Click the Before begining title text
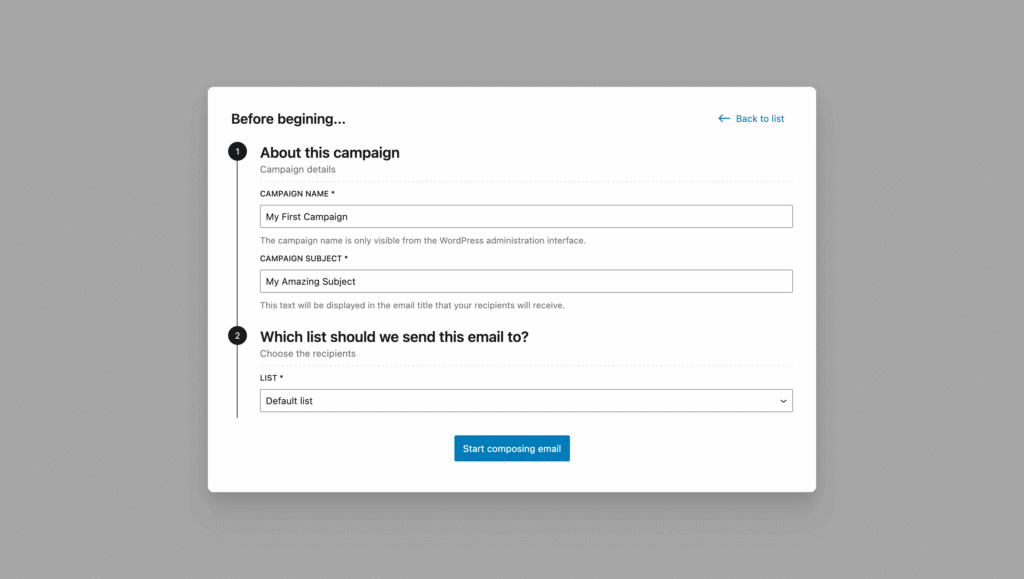Viewport: 1024px width, 579px height. point(288,119)
